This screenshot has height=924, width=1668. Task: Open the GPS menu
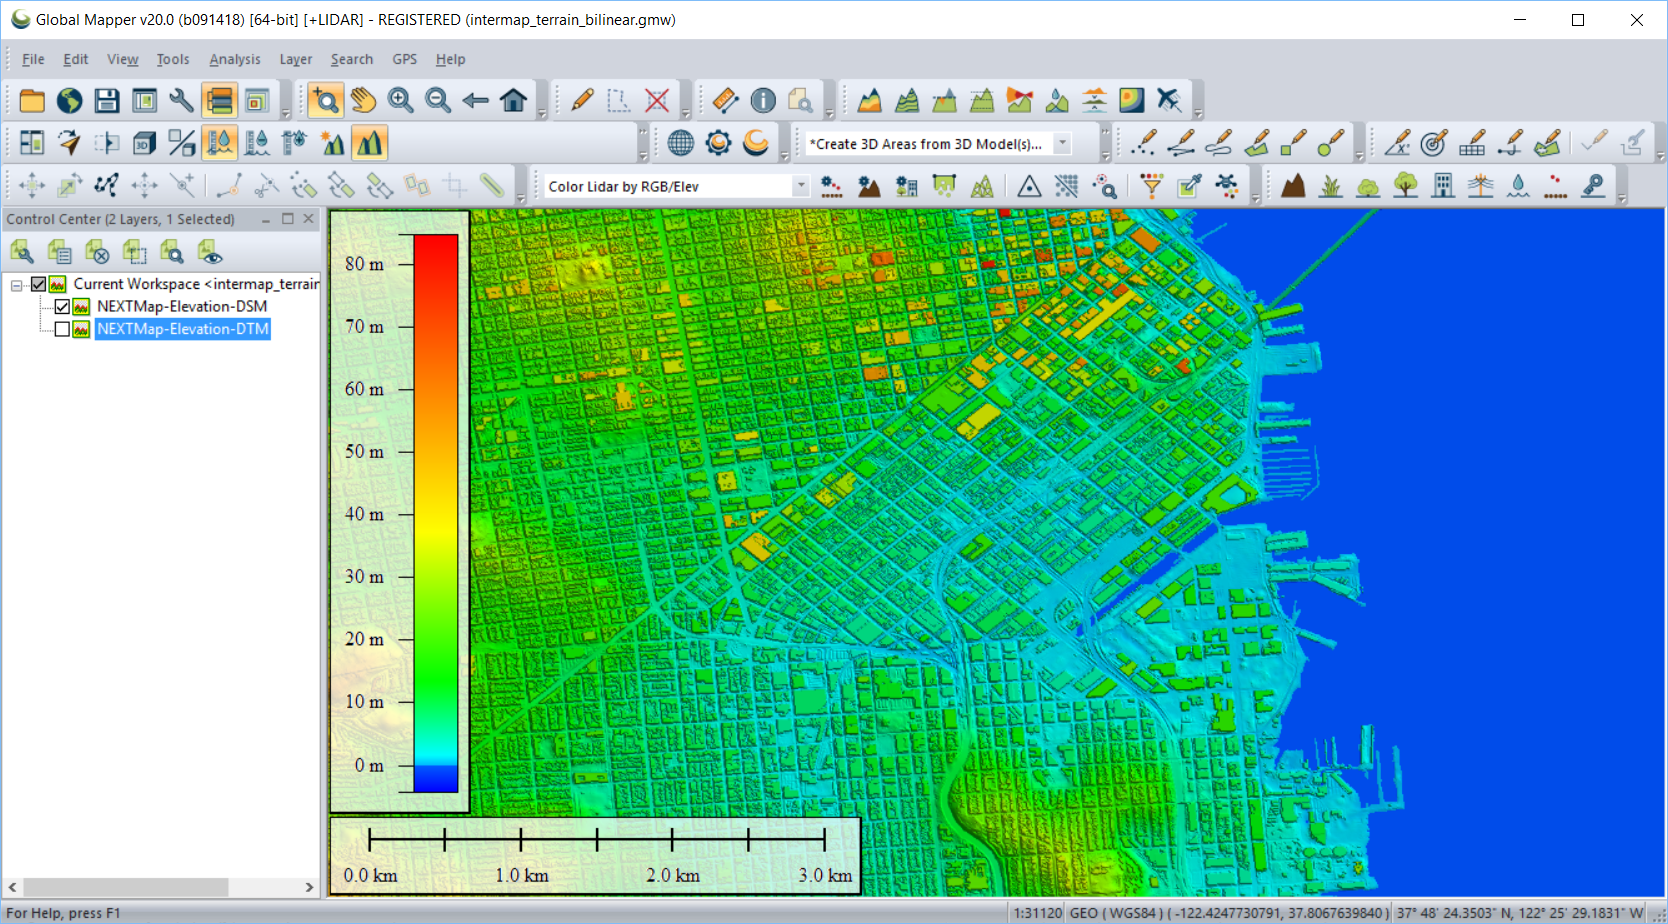click(x=404, y=59)
